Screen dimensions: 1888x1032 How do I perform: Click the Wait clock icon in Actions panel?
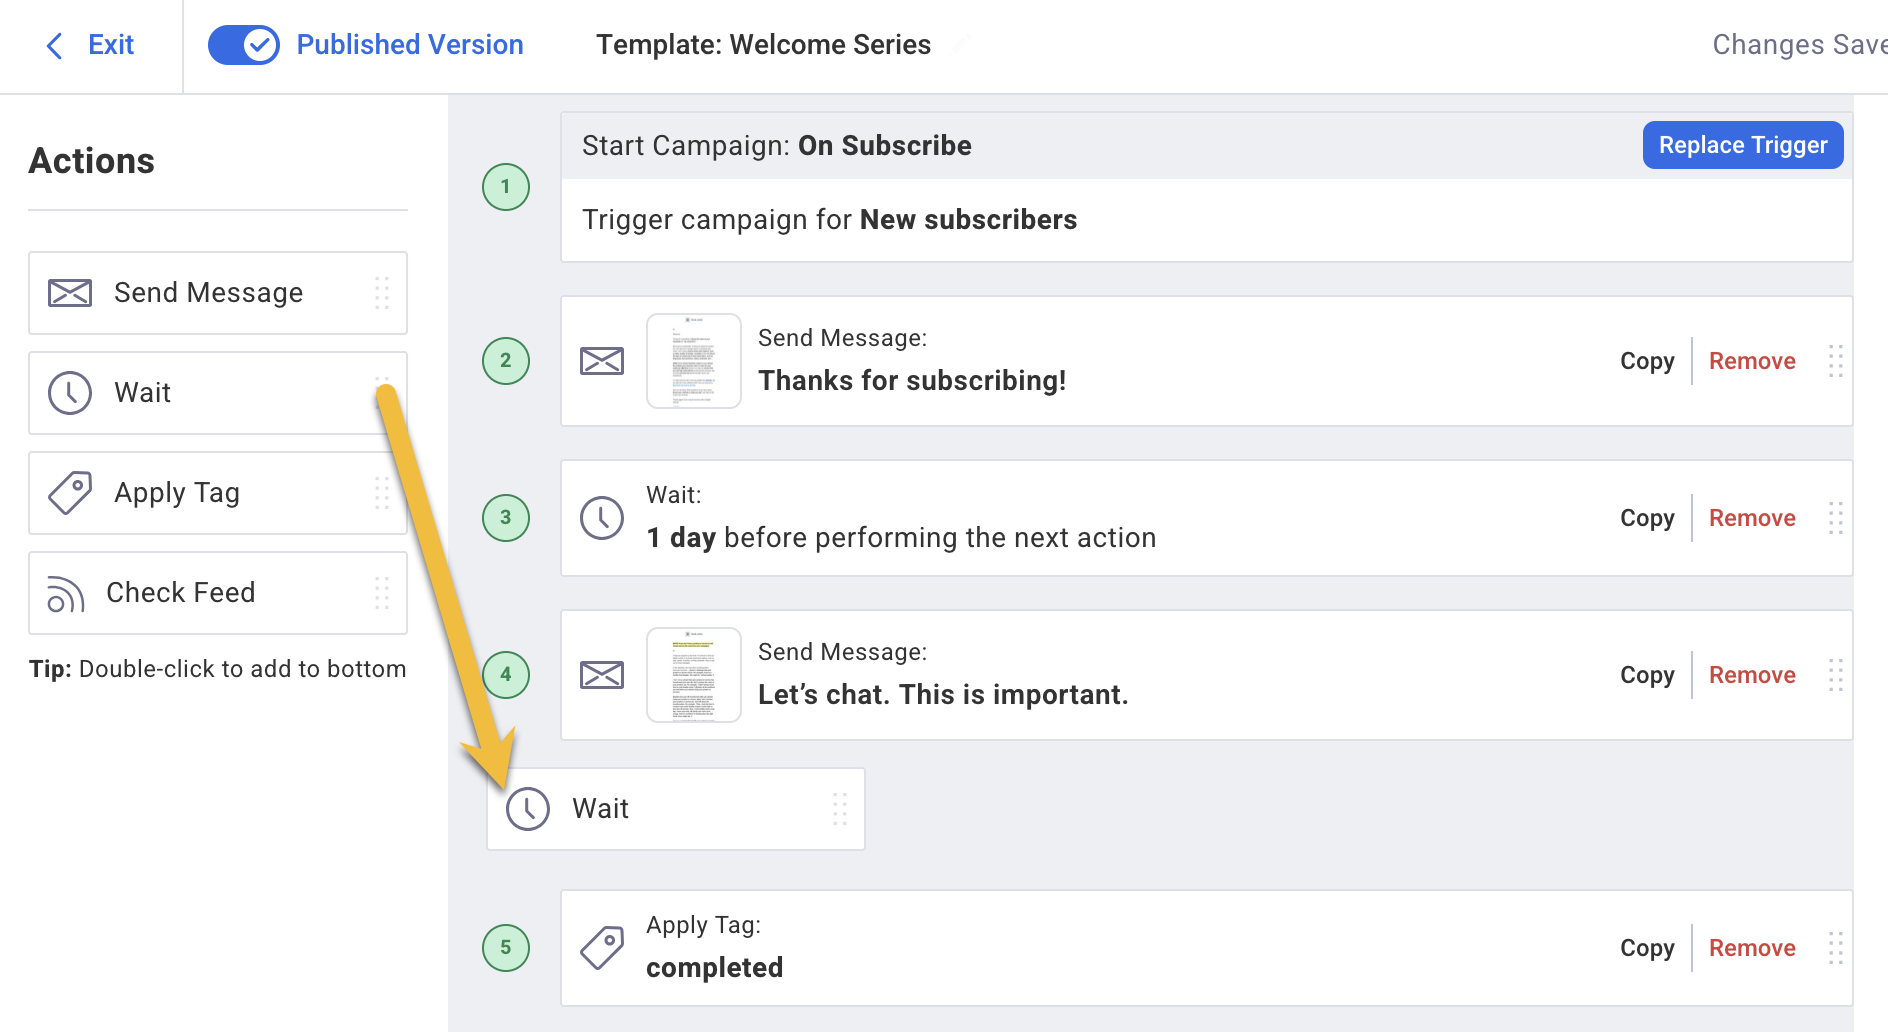(x=70, y=393)
